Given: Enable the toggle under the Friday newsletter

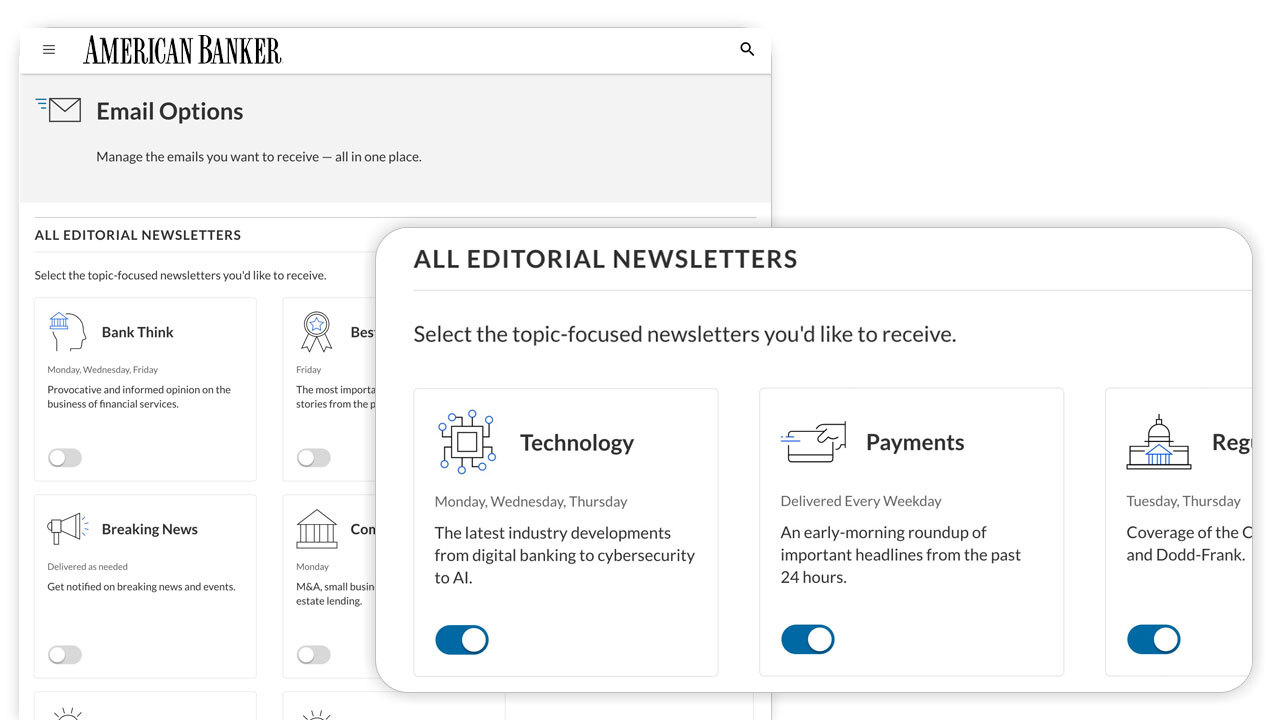Looking at the screenshot, I should coord(313,458).
